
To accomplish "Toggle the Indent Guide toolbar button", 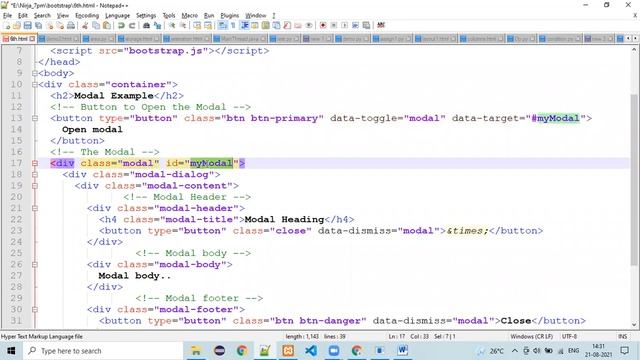I will click(x=244, y=25).
